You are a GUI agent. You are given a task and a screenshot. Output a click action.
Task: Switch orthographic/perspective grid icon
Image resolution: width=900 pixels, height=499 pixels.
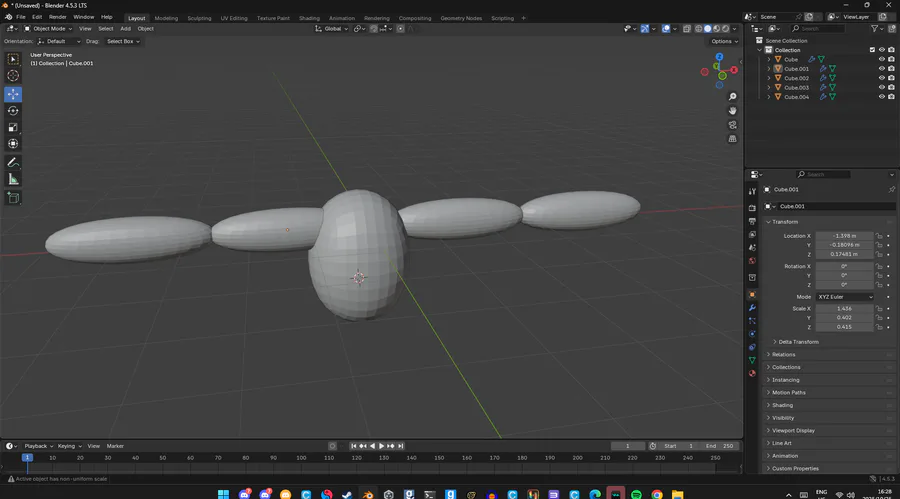[732, 139]
